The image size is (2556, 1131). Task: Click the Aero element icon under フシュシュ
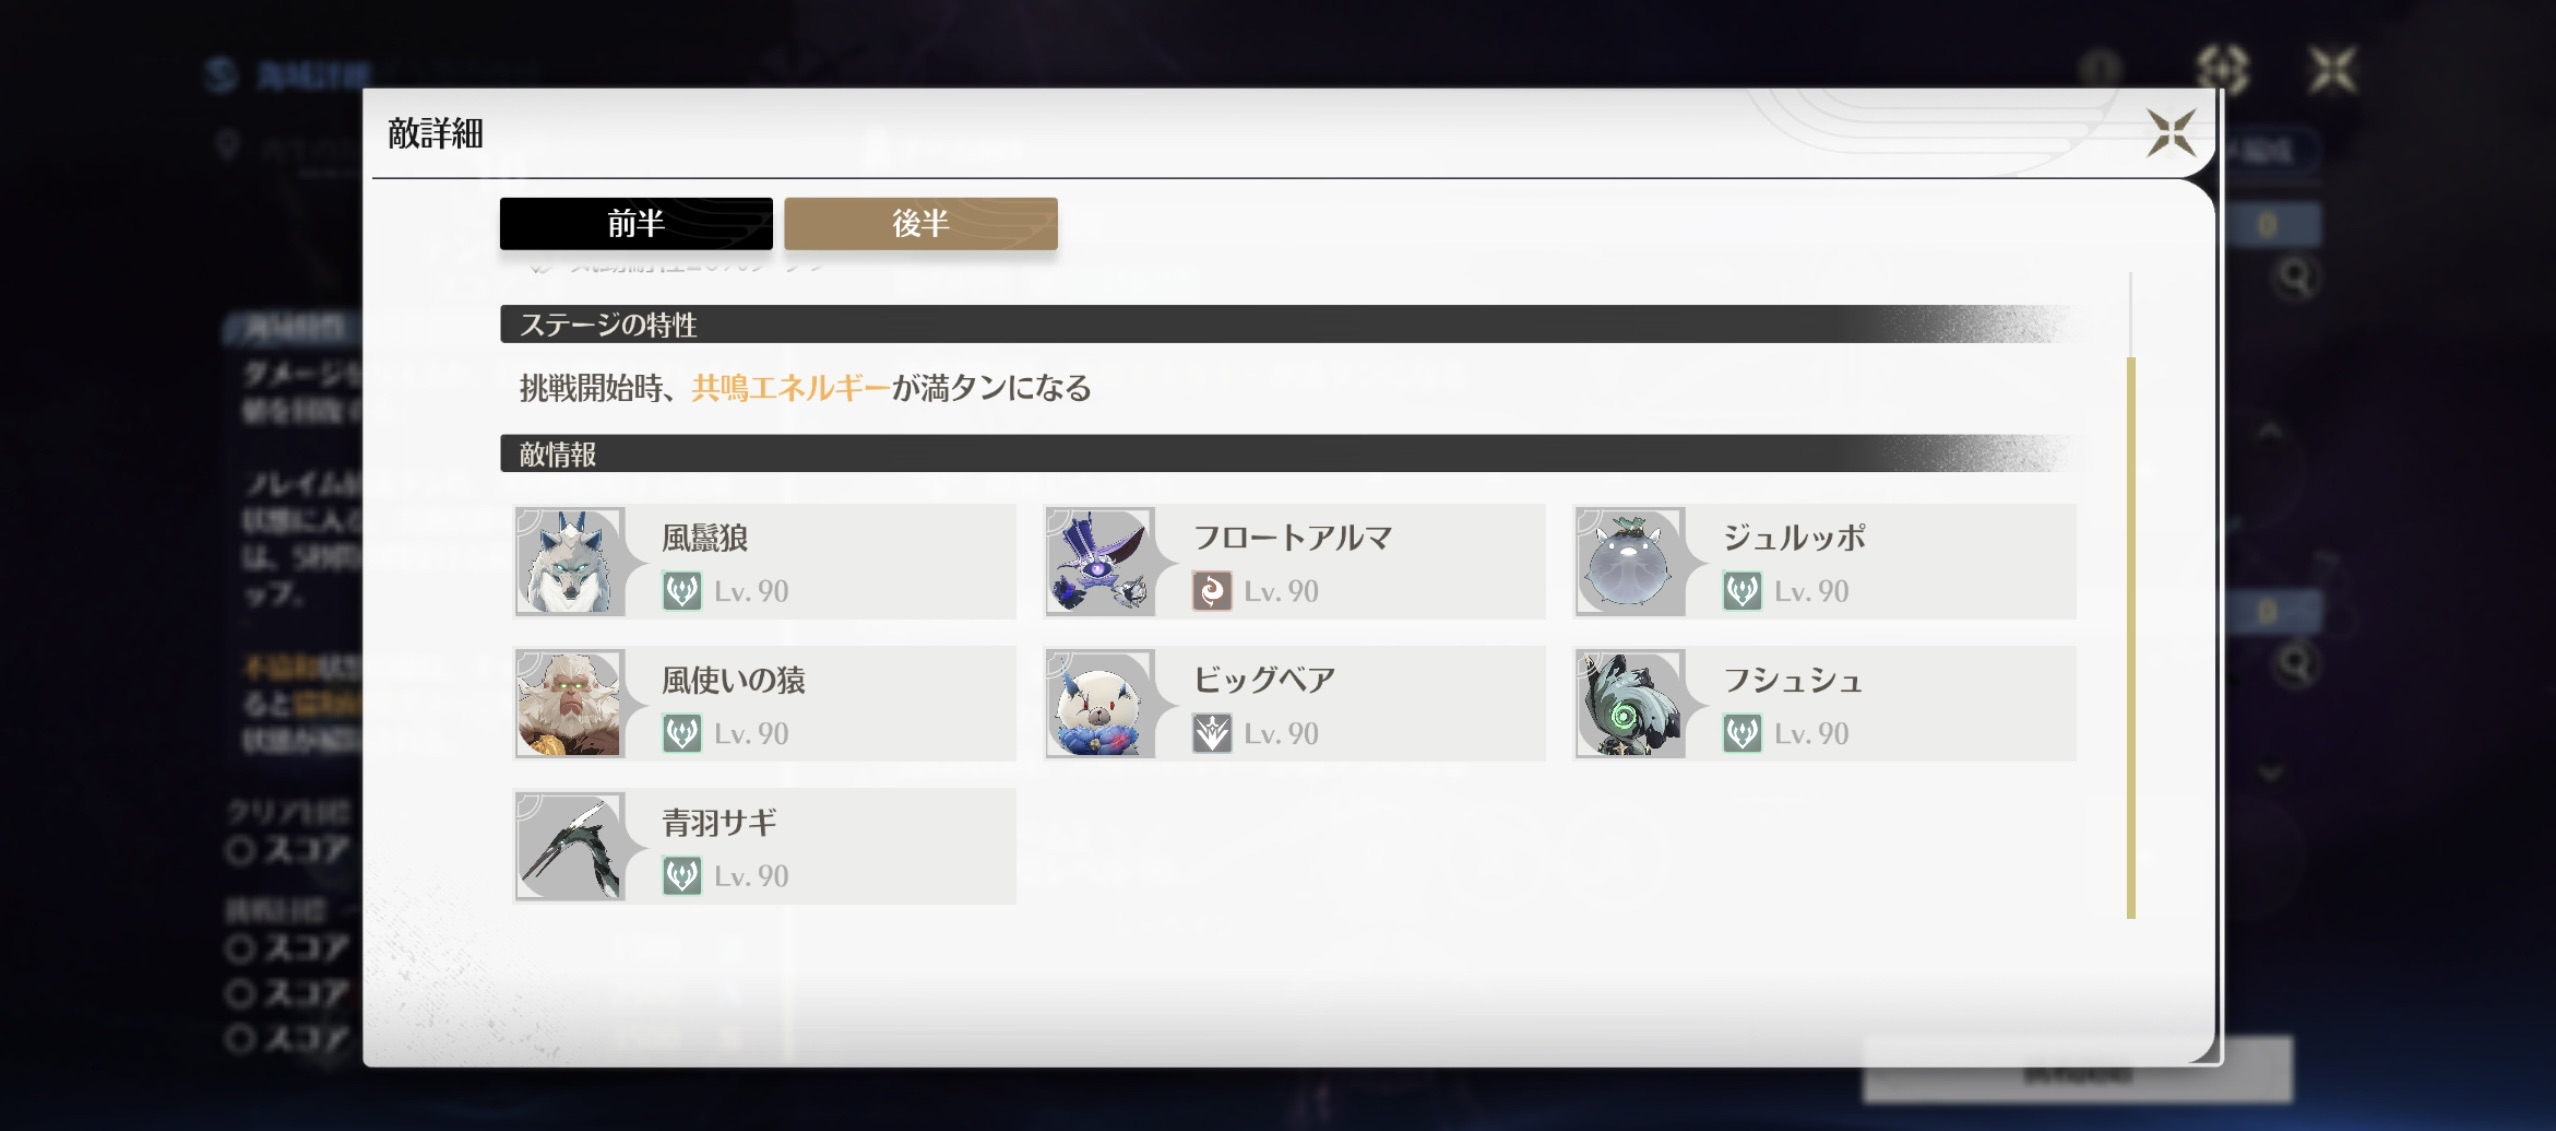[1742, 733]
